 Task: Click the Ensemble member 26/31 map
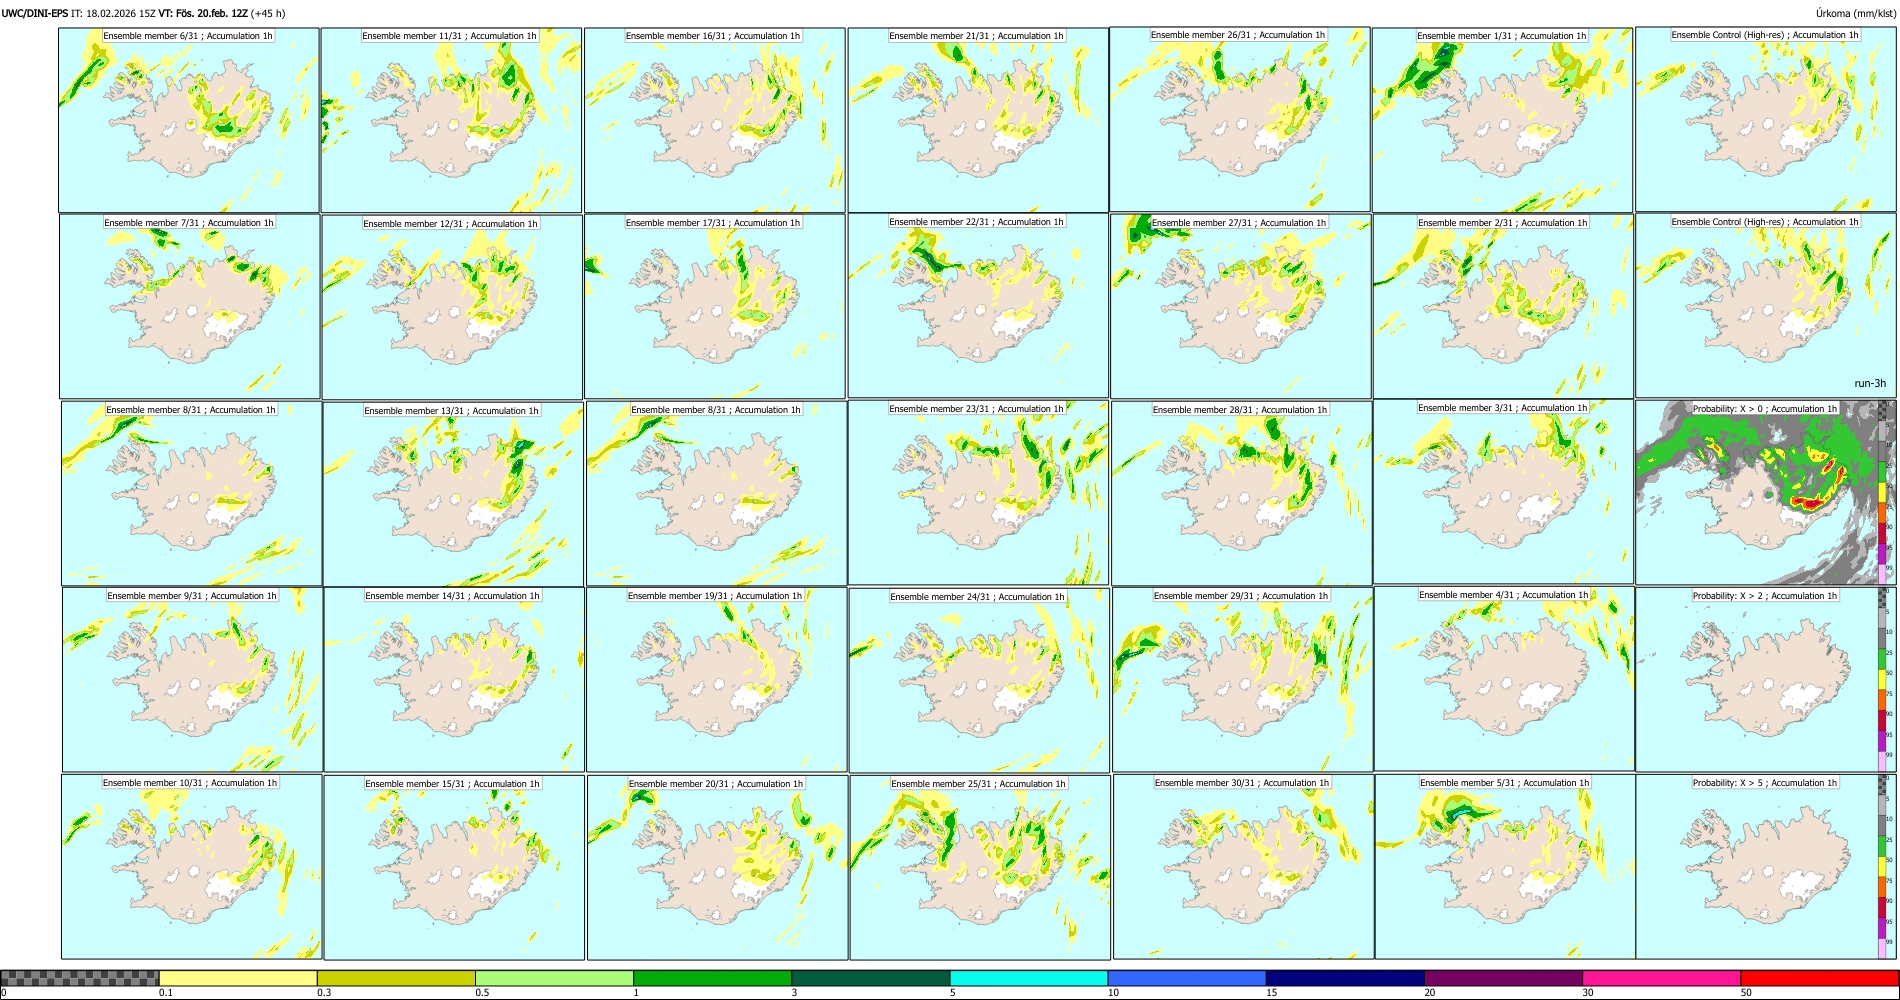(x=1240, y=120)
